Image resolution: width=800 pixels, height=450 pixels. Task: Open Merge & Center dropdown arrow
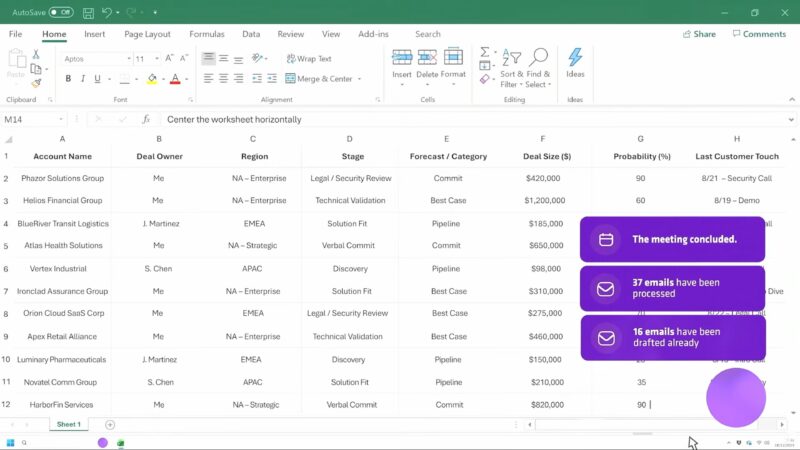click(360, 79)
